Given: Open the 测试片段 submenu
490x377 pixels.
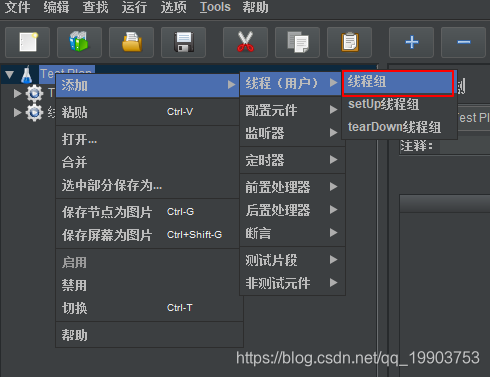Looking at the screenshot, I should (292, 260).
